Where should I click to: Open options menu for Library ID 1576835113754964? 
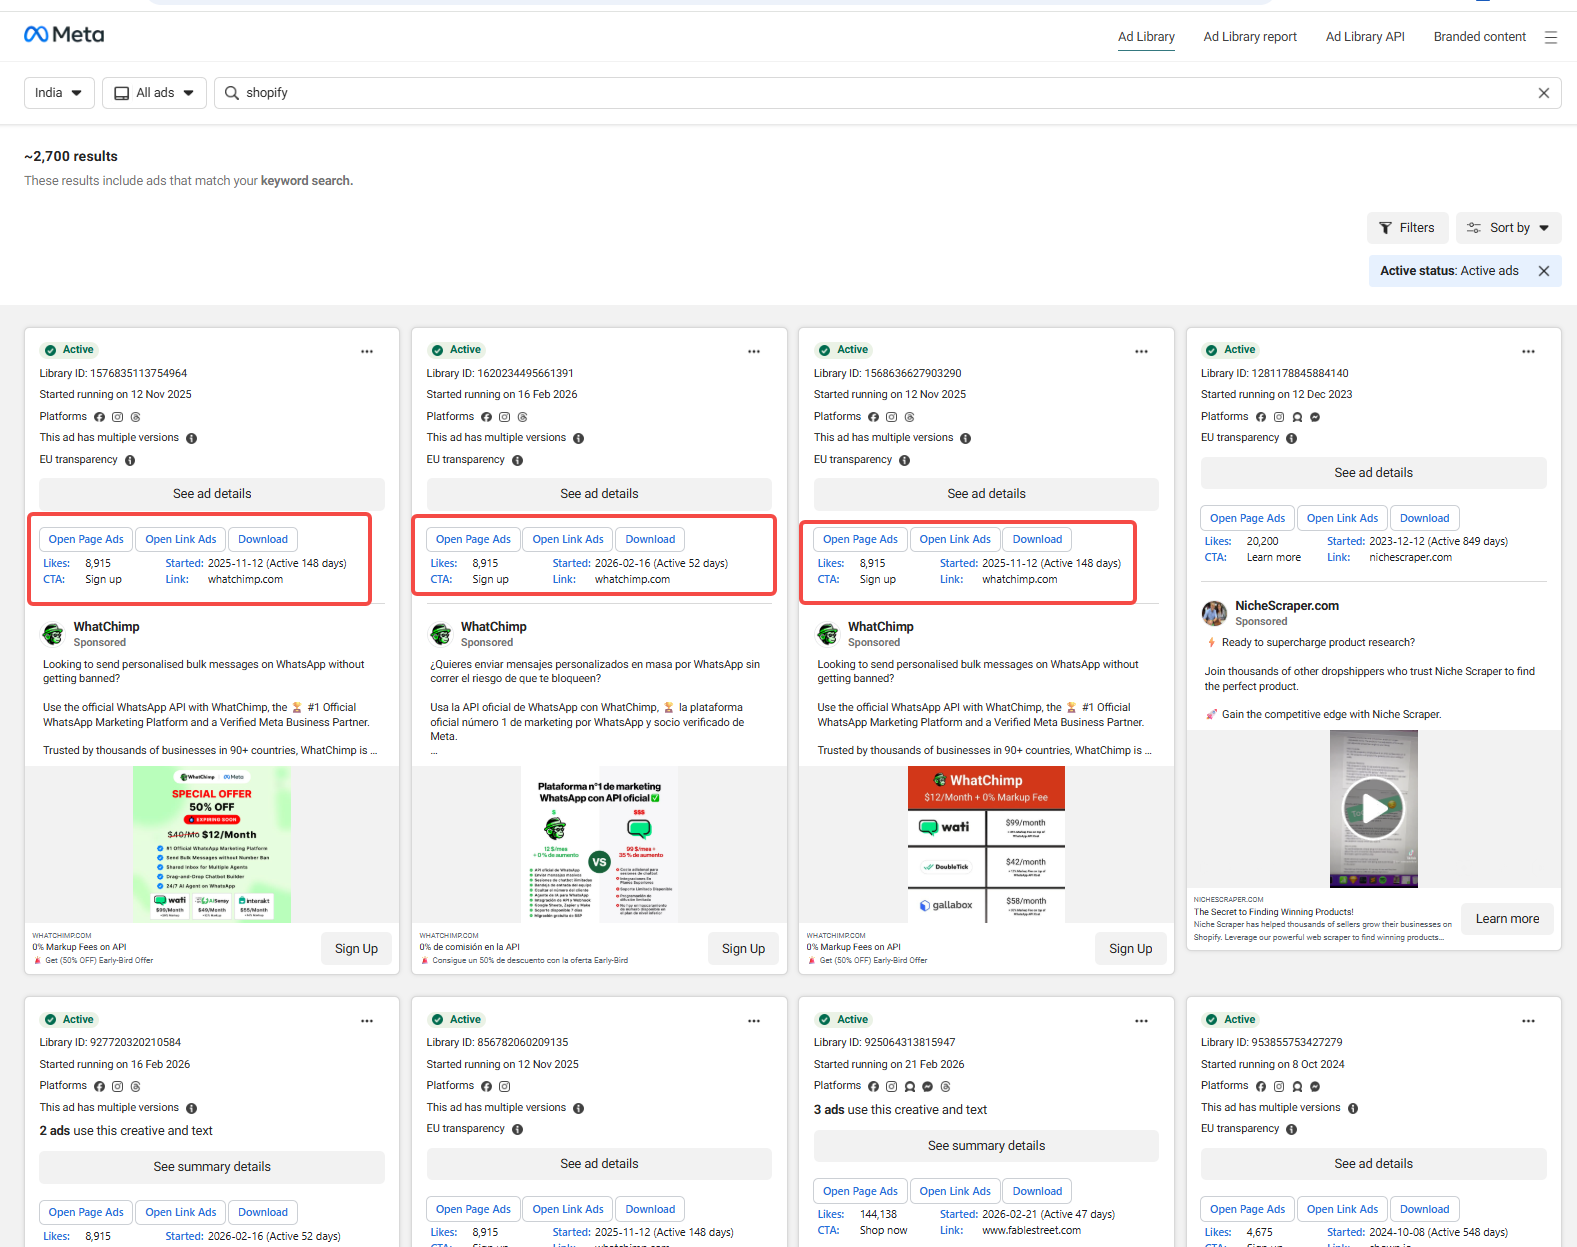click(x=367, y=351)
